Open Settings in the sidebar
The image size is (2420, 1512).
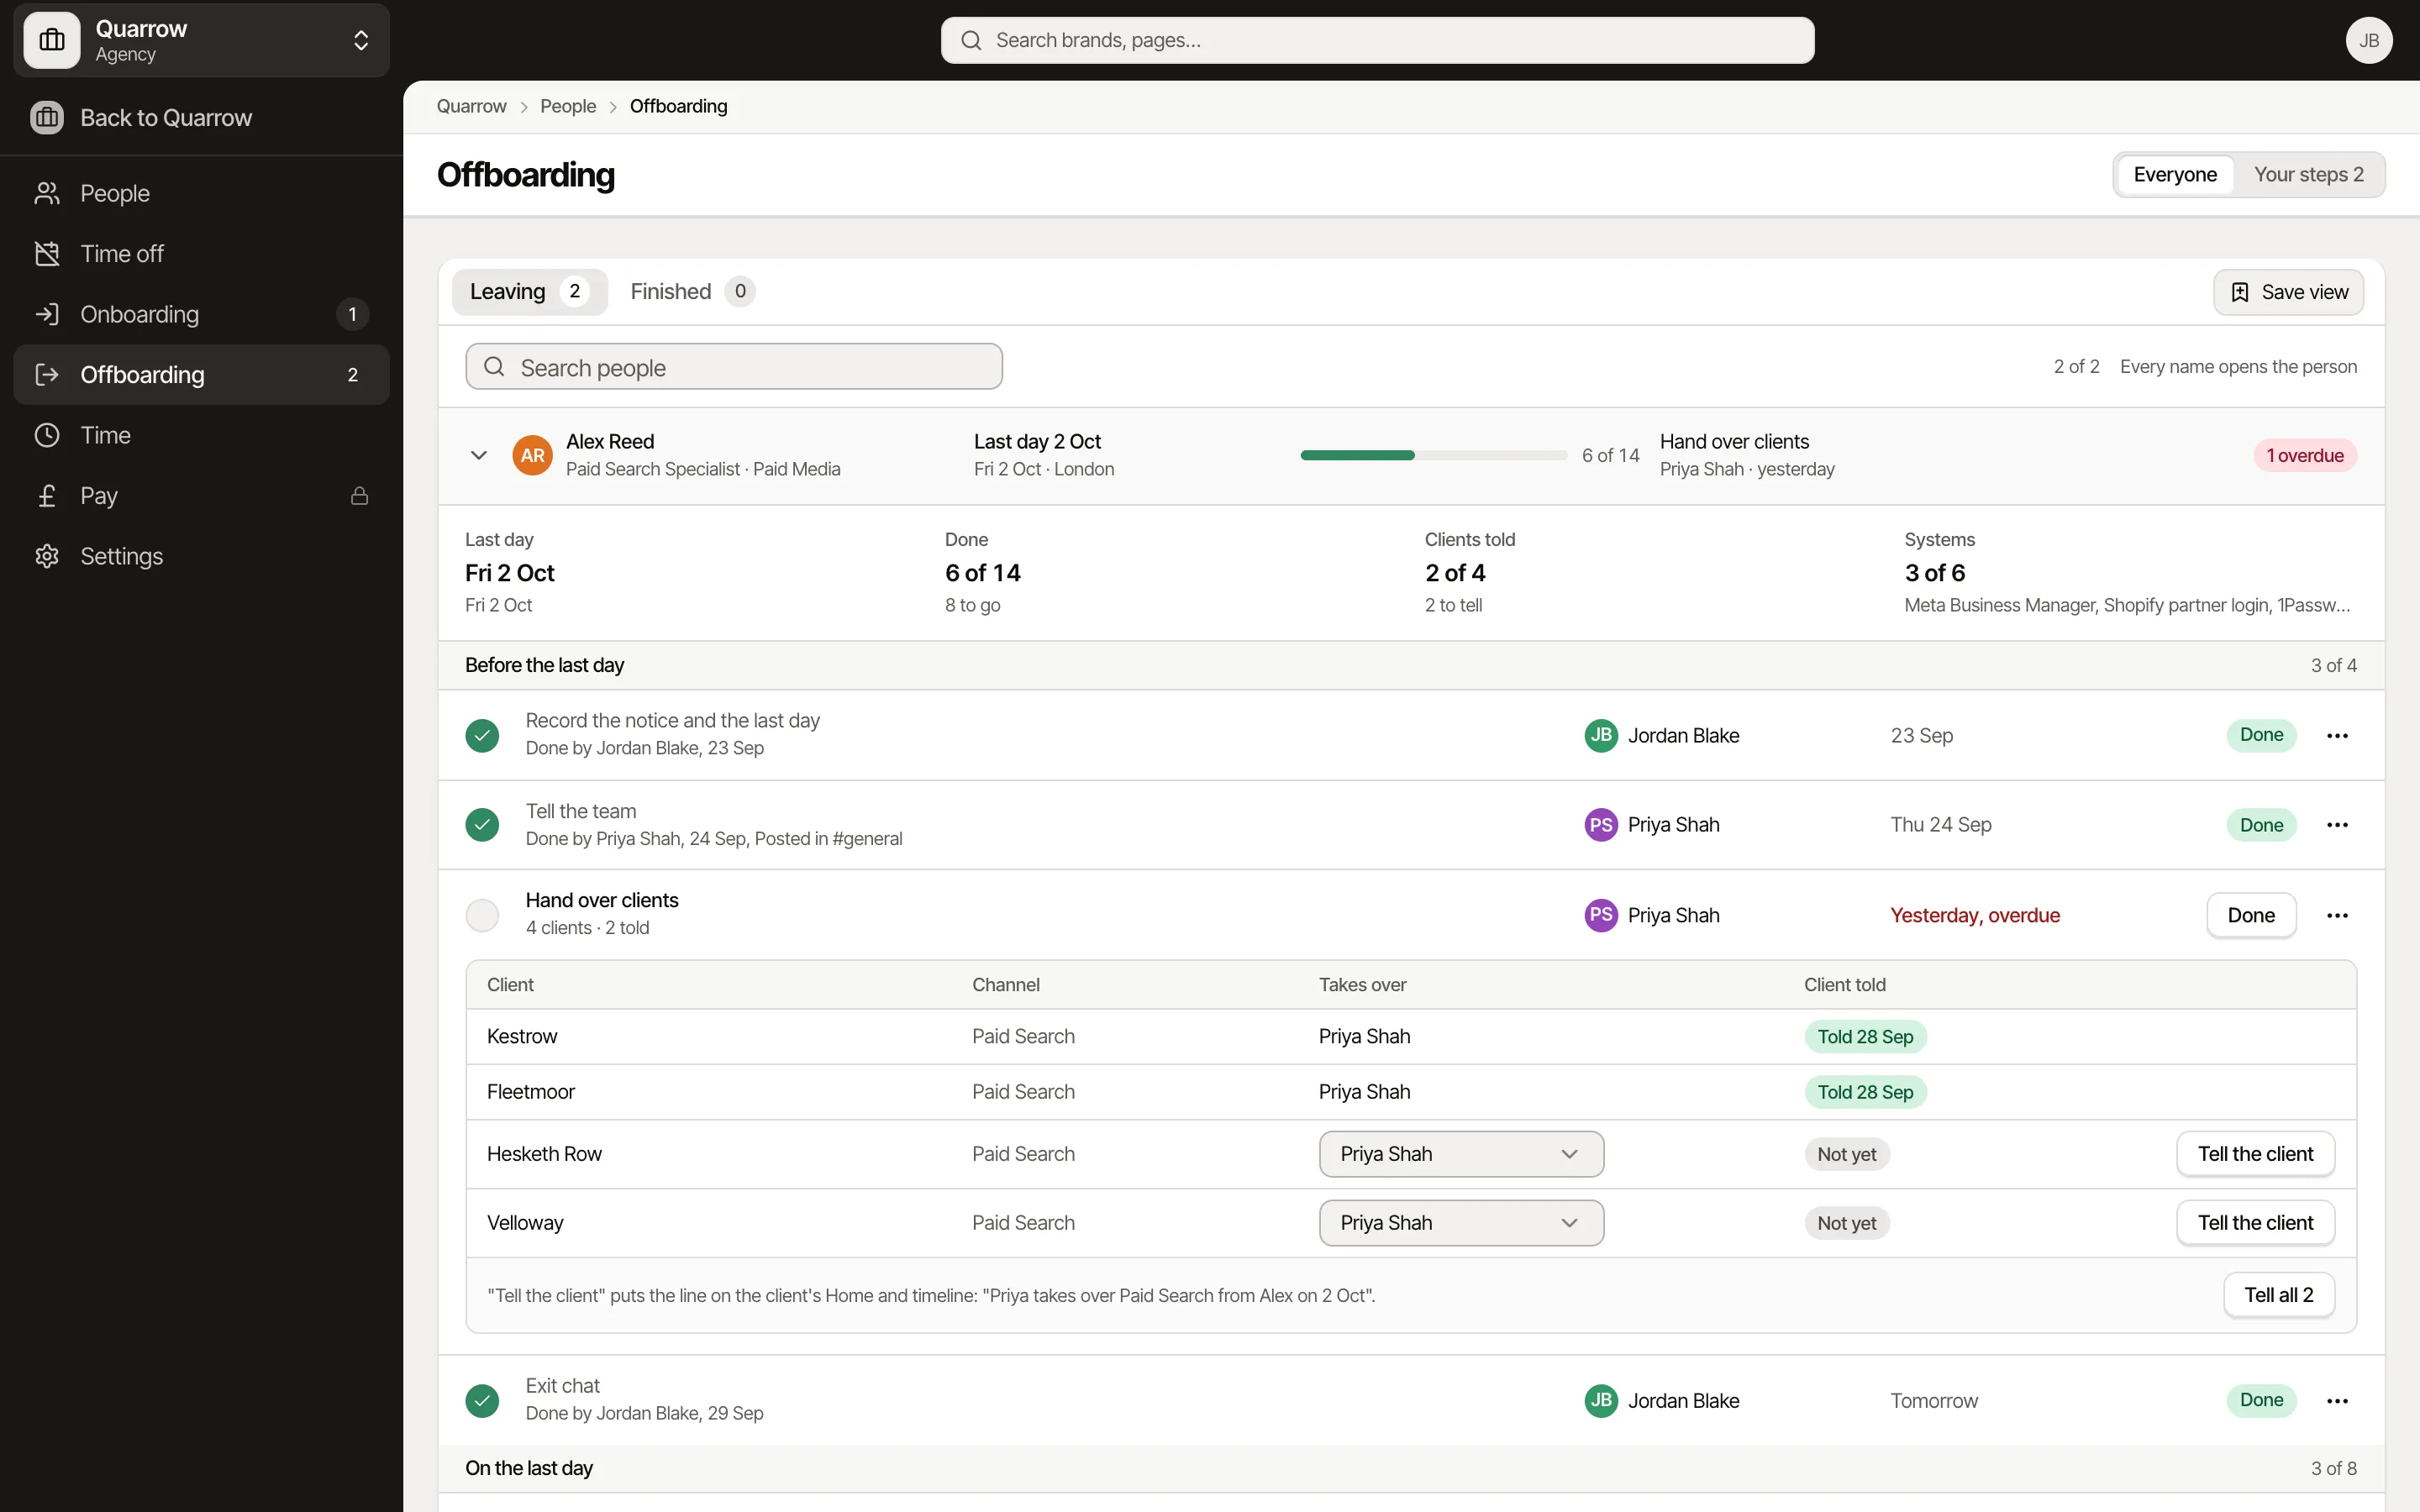(x=201, y=556)
